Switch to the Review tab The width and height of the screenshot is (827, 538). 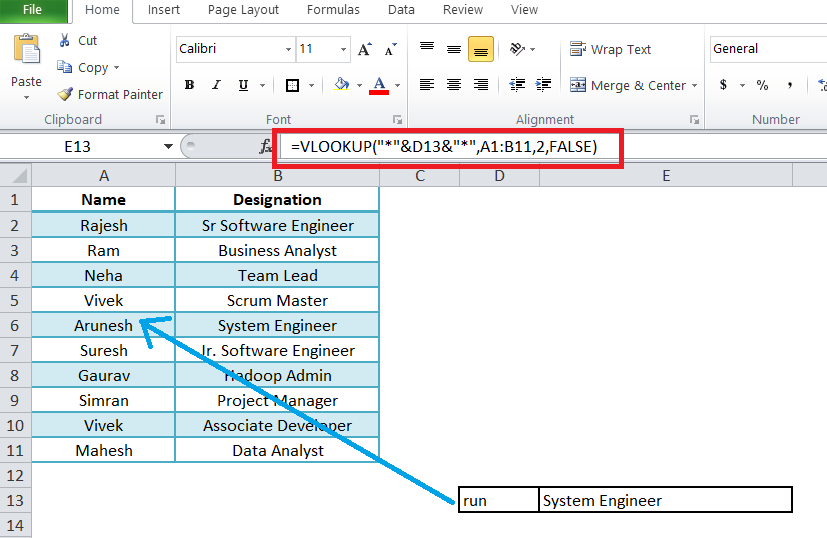[x=463, y=10]
